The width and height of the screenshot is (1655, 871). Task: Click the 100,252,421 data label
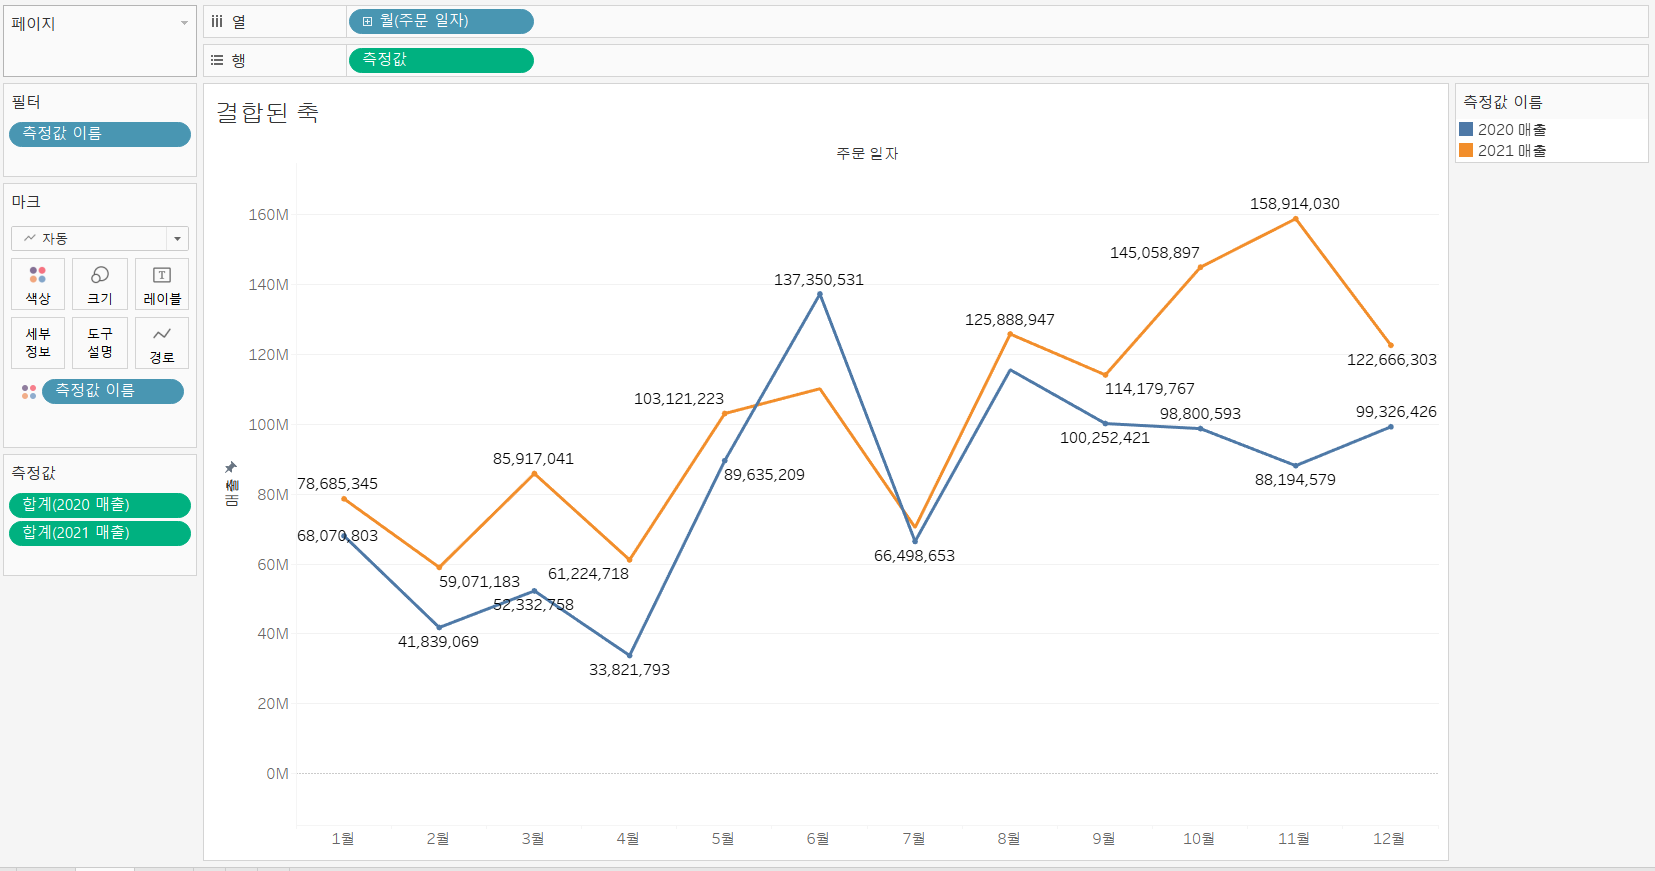(x=1104, y=437)
